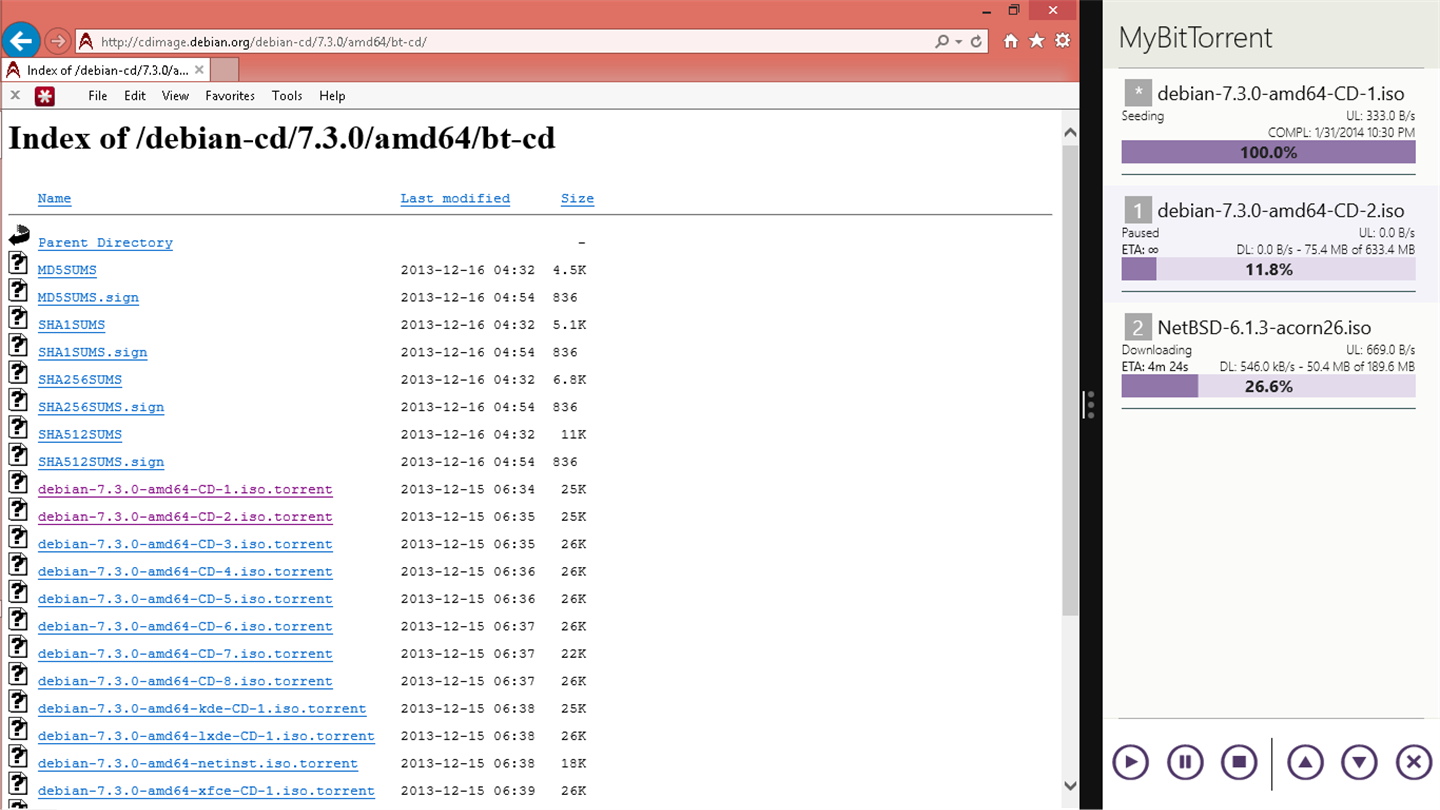Open the Parent Directory link
The height and width of the screenshot is (810, 1440).
105,243
